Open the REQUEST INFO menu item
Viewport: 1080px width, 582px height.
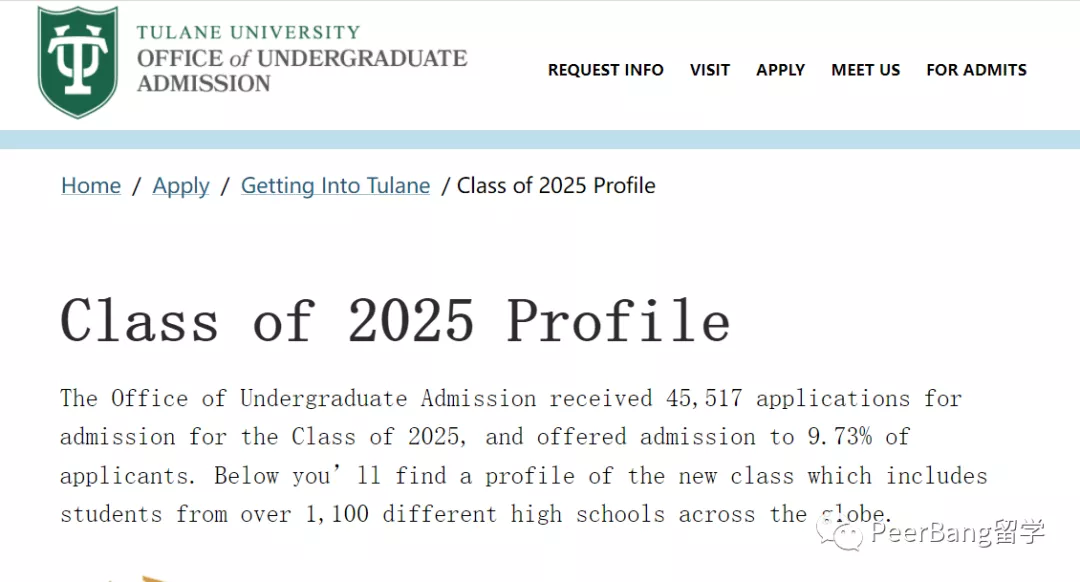(605, 70)
